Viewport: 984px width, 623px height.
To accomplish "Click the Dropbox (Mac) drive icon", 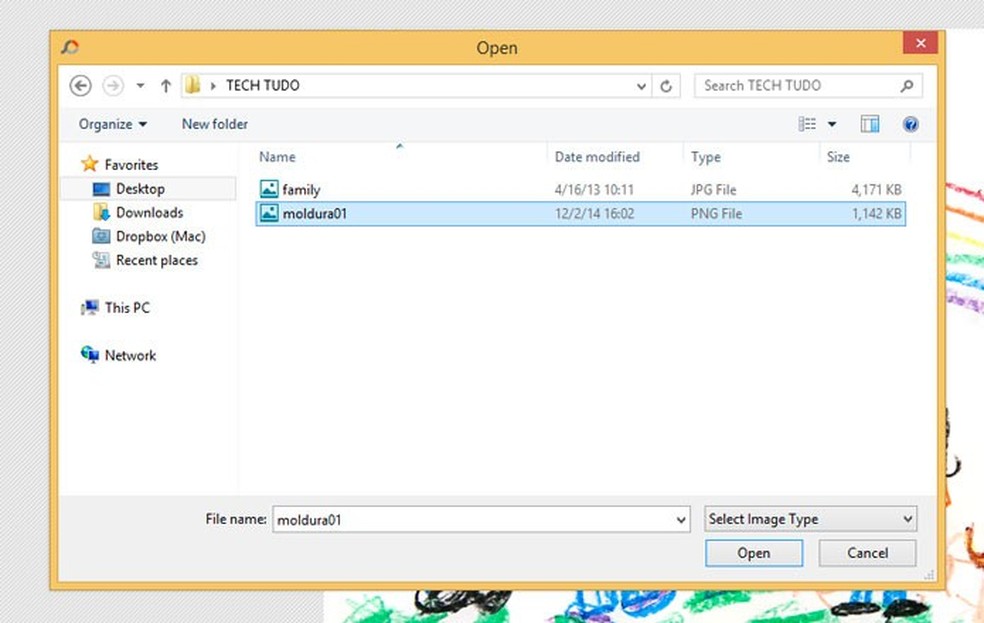I will [x=101, y=236].
